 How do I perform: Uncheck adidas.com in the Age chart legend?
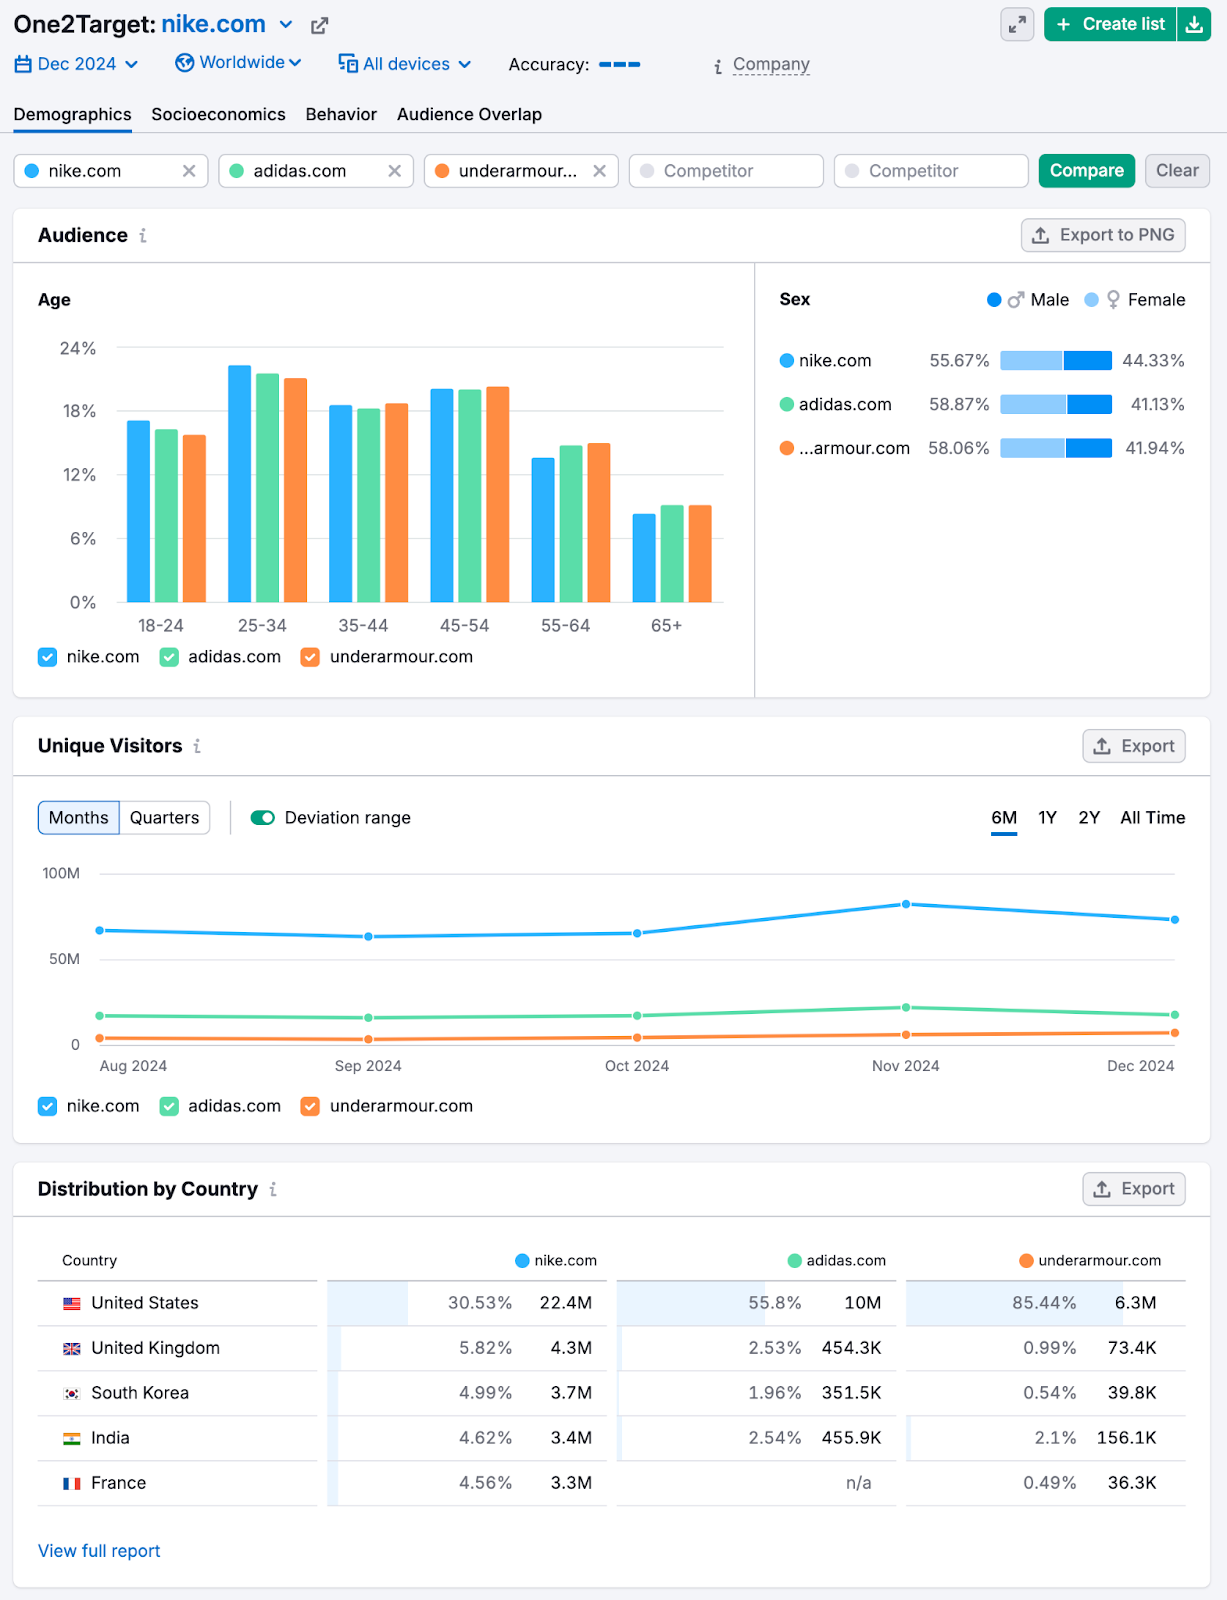[169, 657]
